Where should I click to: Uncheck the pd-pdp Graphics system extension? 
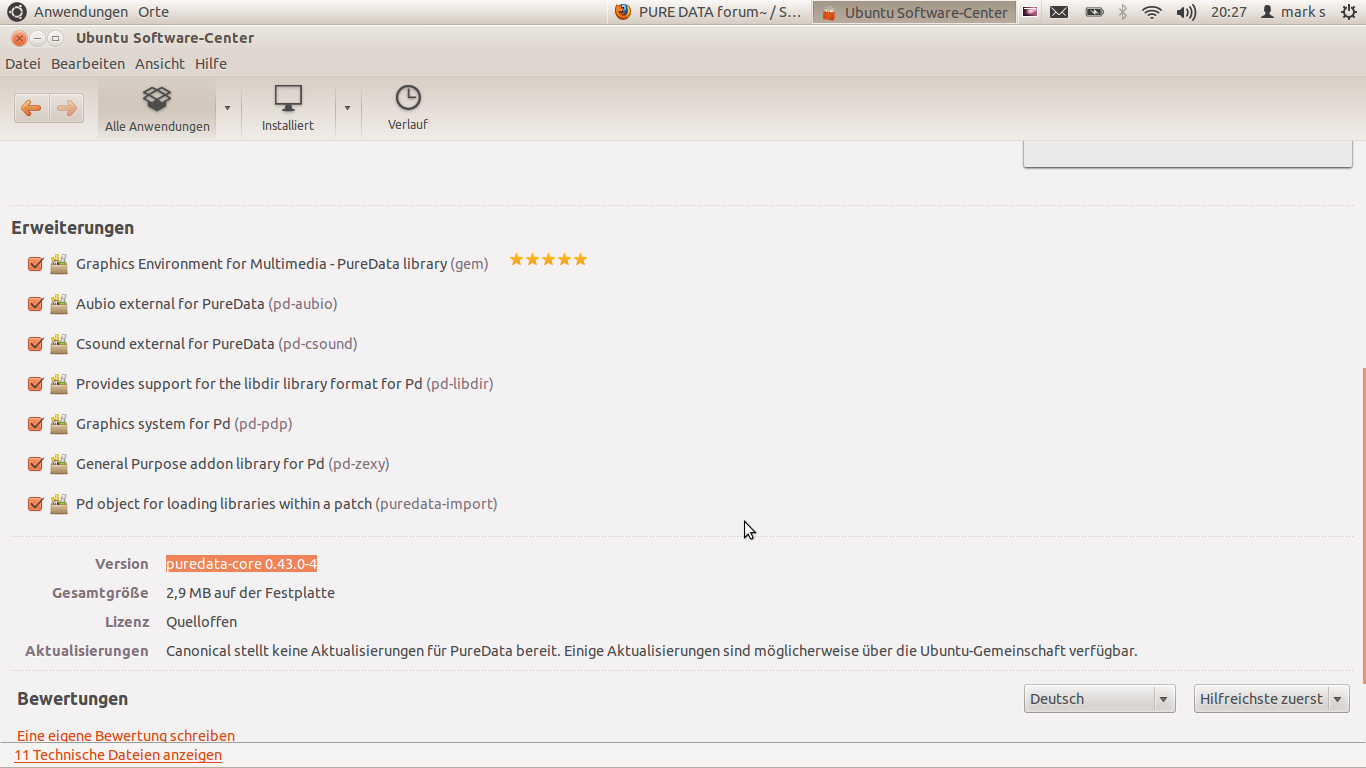point(35,424)
